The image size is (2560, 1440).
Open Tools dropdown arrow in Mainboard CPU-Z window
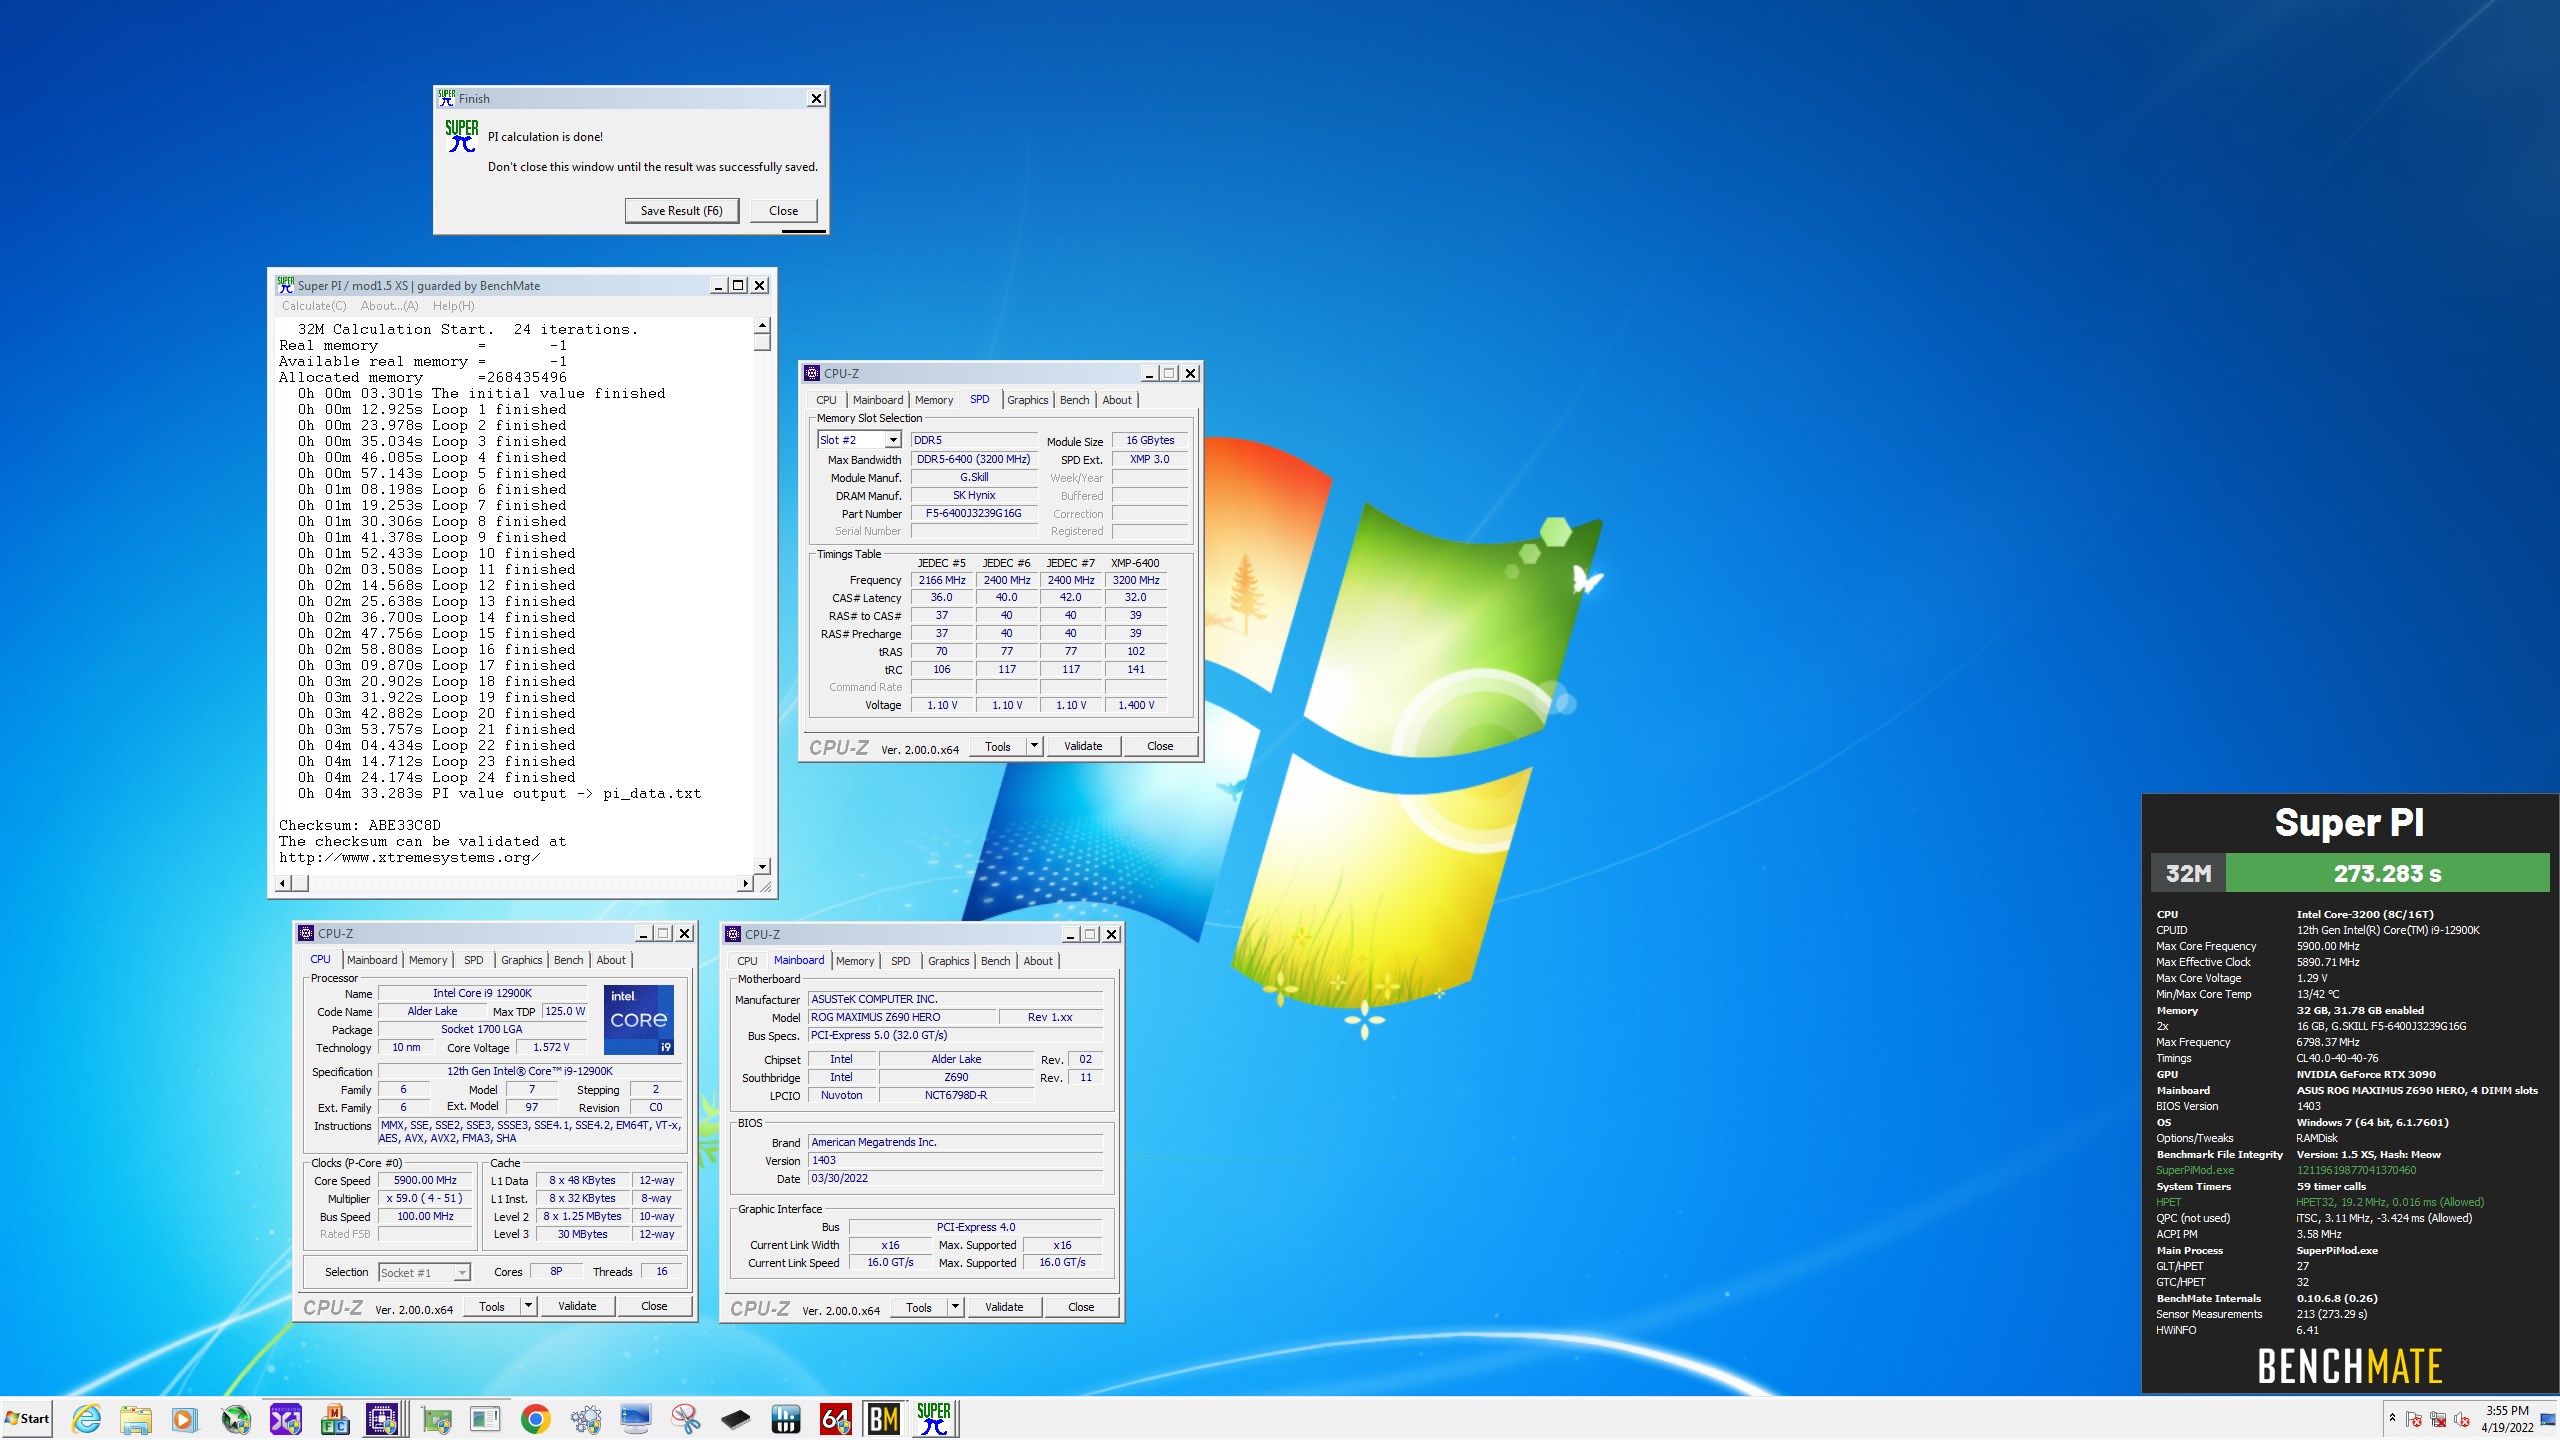[x=955, y=1307]
